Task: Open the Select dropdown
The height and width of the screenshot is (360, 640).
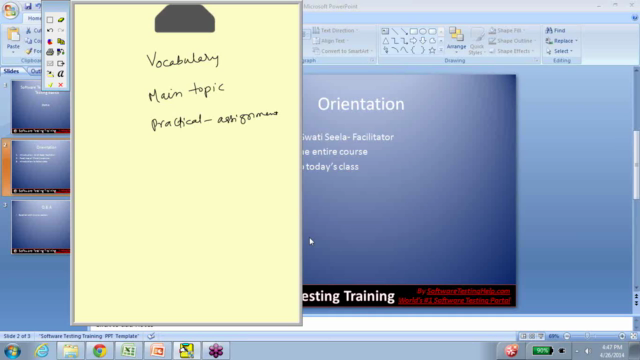Action: 559,51
